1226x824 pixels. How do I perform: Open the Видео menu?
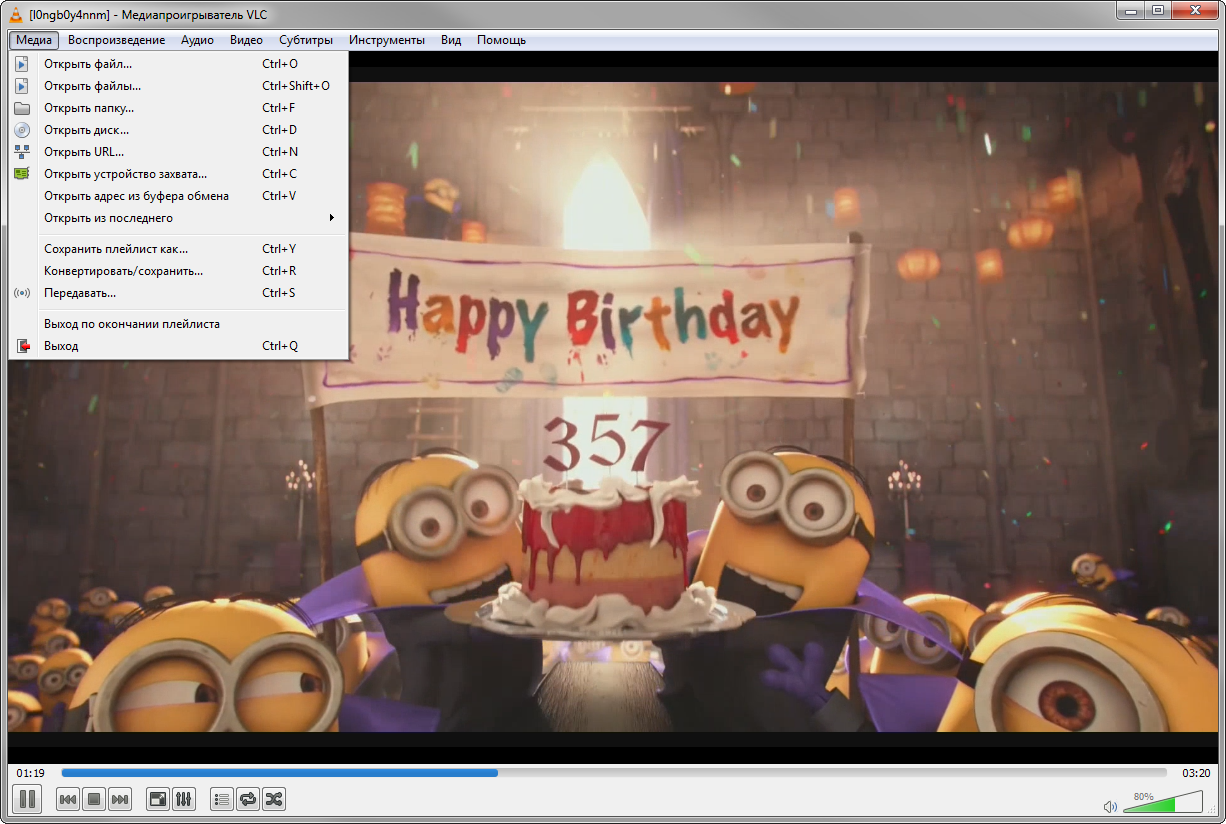pos(246,40)
